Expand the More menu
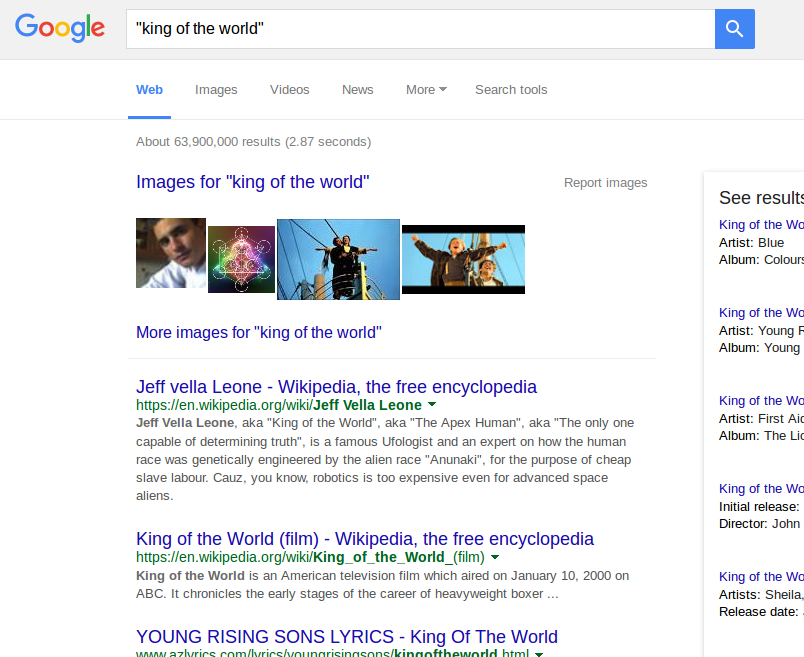The height and width of the screenshot is (657, 804). click(426, 90)
